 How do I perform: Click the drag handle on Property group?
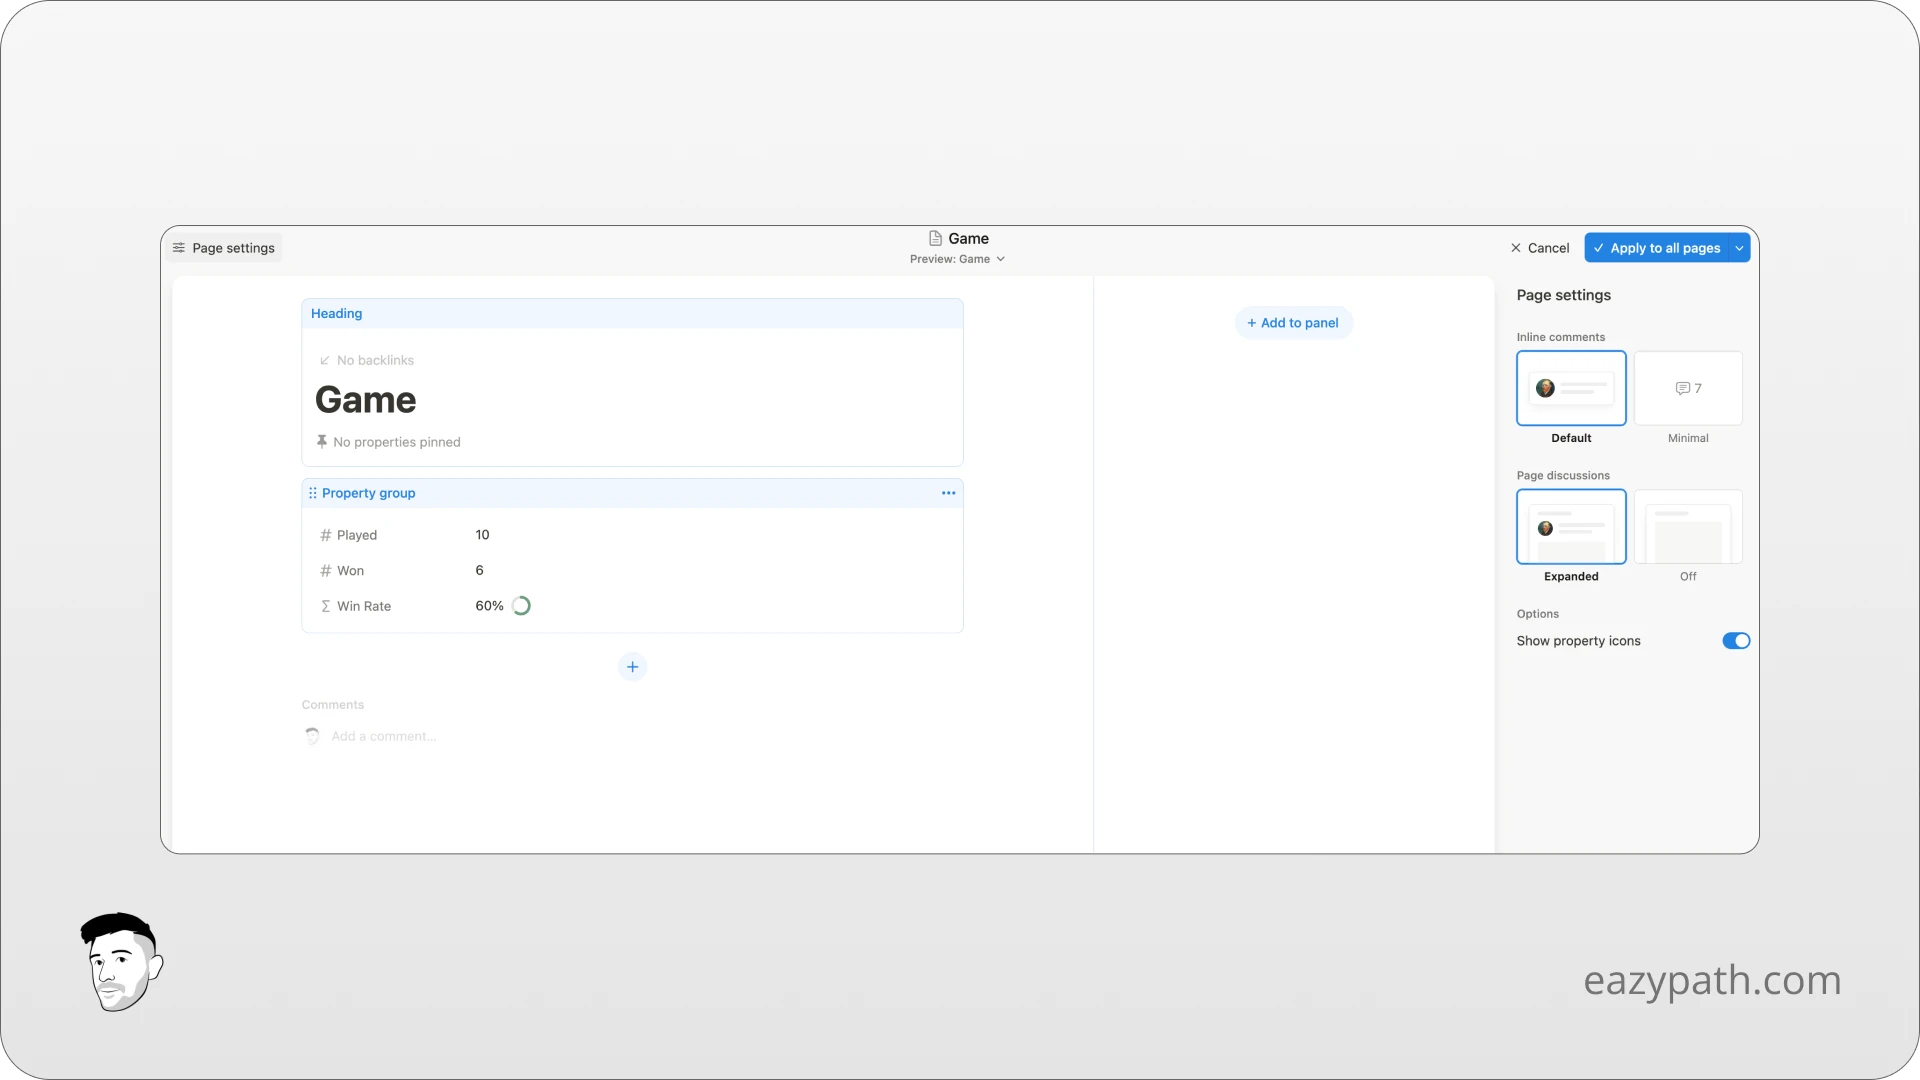point(312,492)
